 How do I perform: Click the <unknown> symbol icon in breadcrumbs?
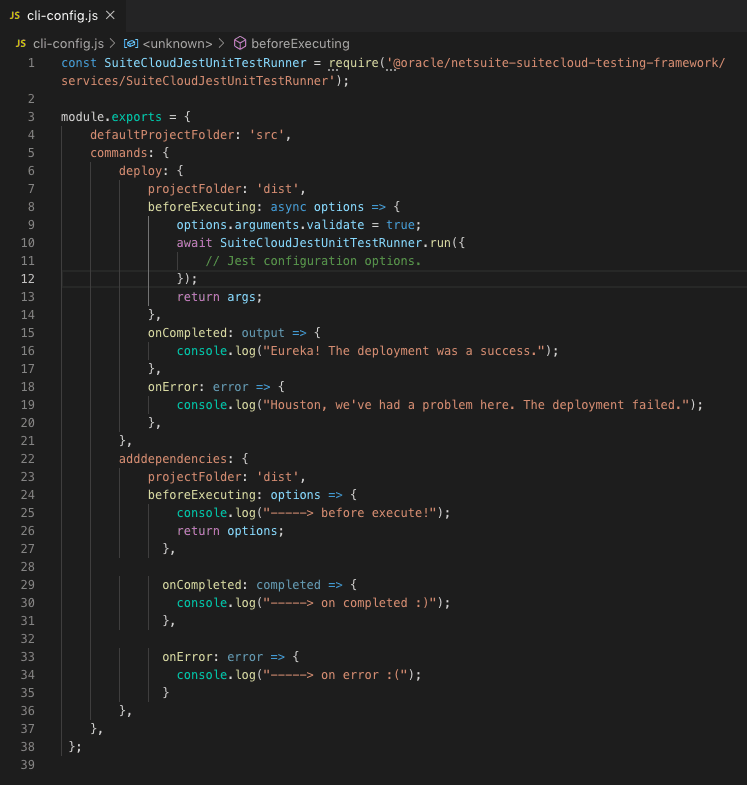(x=131, y=44)
